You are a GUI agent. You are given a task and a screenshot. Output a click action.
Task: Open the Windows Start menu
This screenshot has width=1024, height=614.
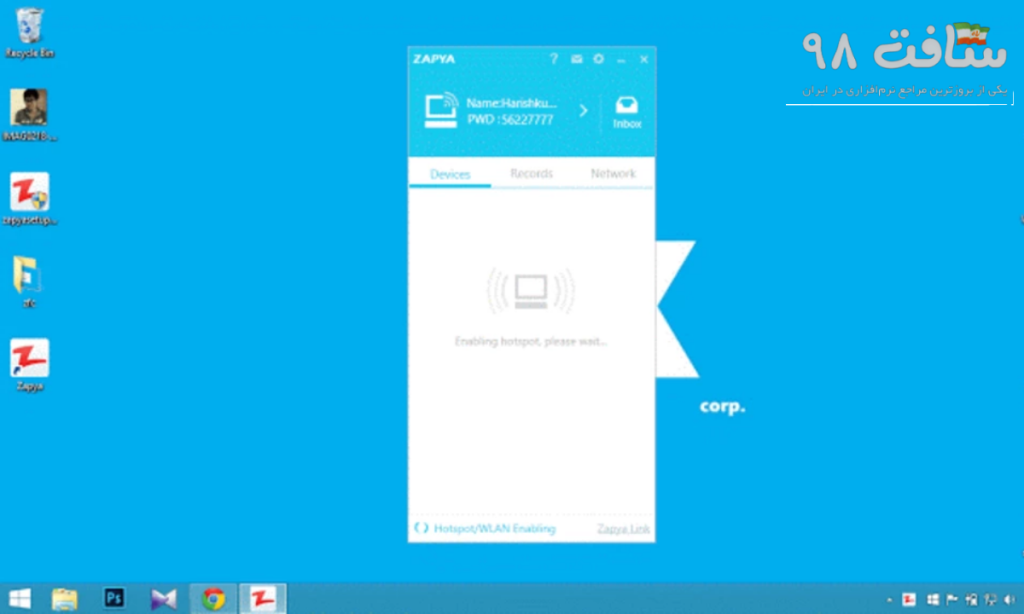coord(19,598)
